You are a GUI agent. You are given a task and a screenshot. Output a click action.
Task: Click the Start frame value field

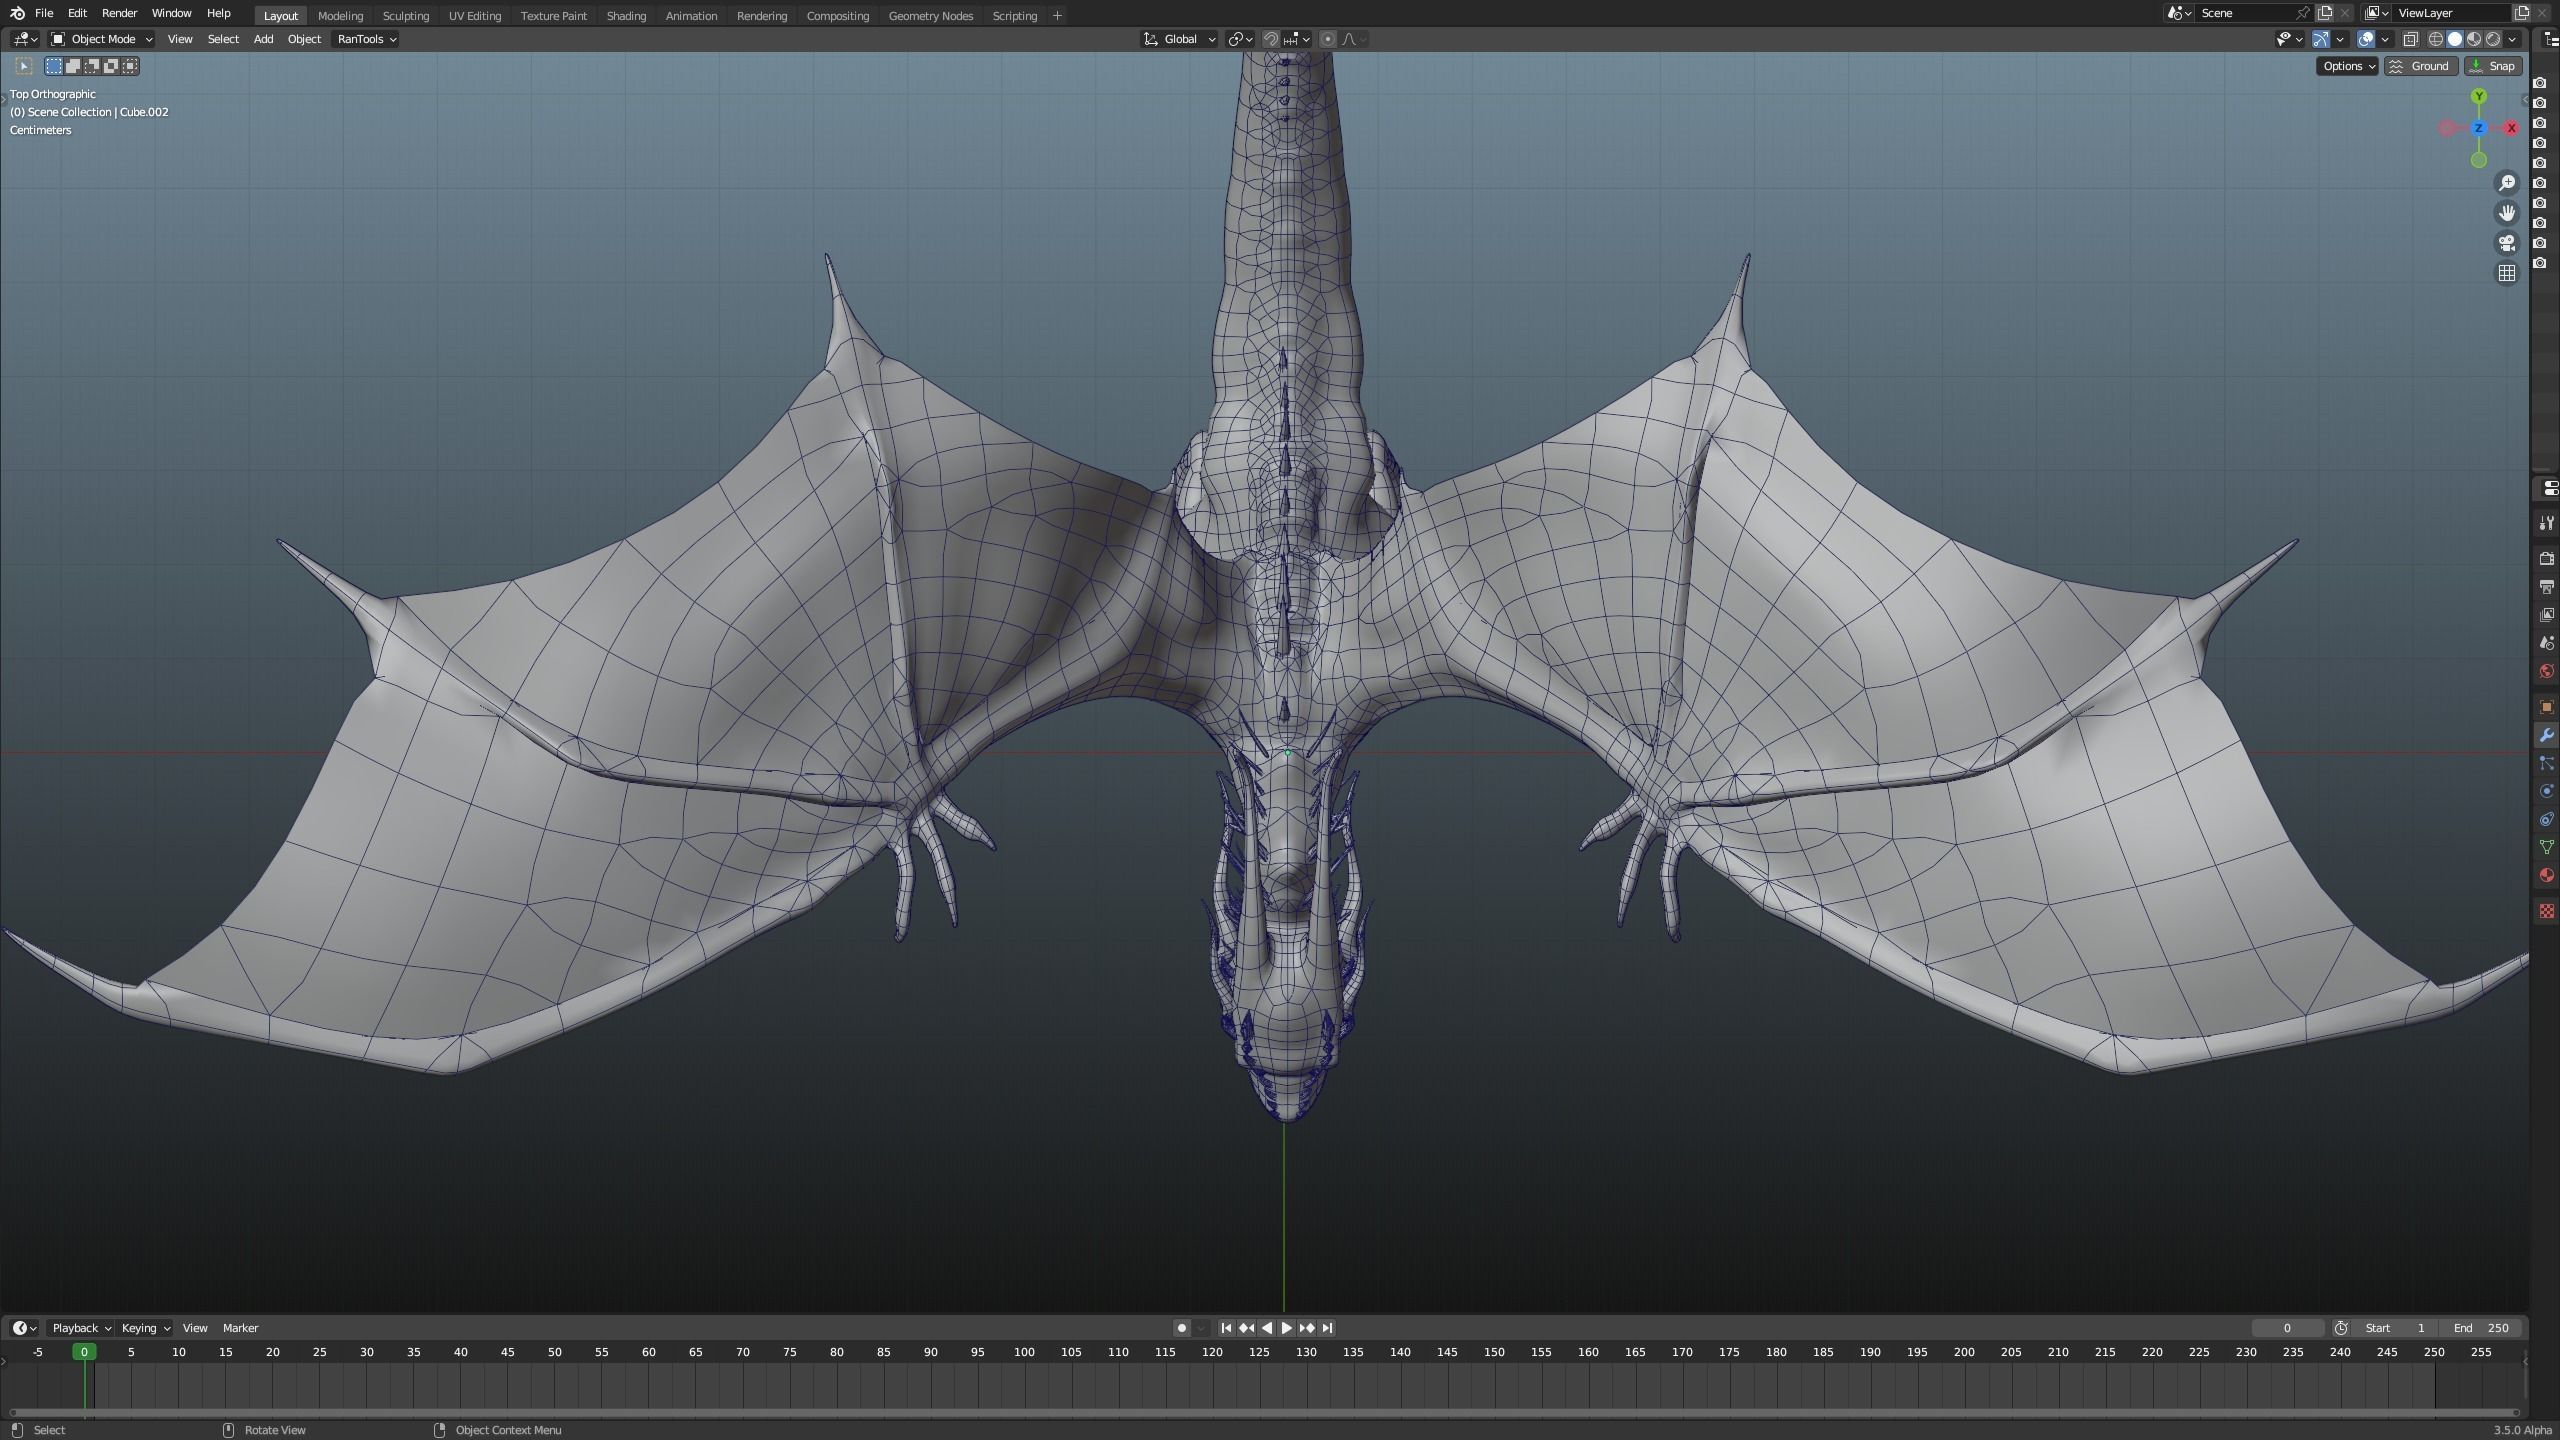pyautogui.click(x=2395, y=1328)
